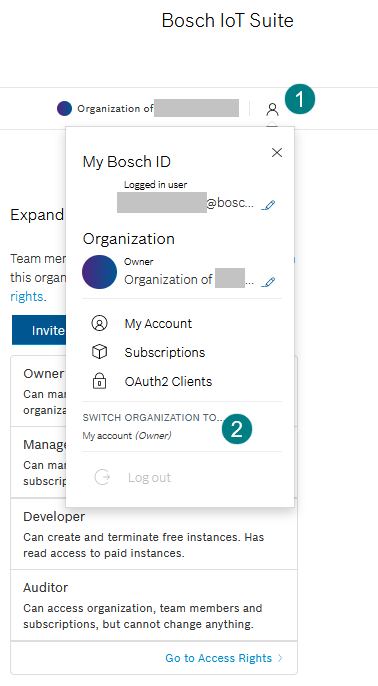Select header 'Organization of' label
This screenshot has height=686, width=378.
pyautogui.click(x=115, y=108)
